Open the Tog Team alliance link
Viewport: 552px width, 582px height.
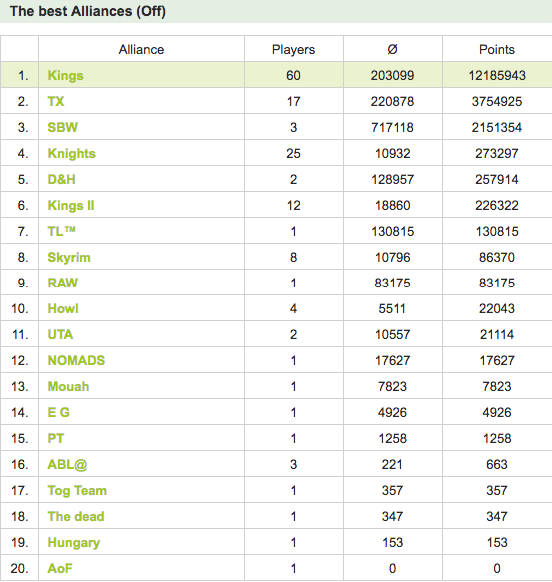(77, 491)
